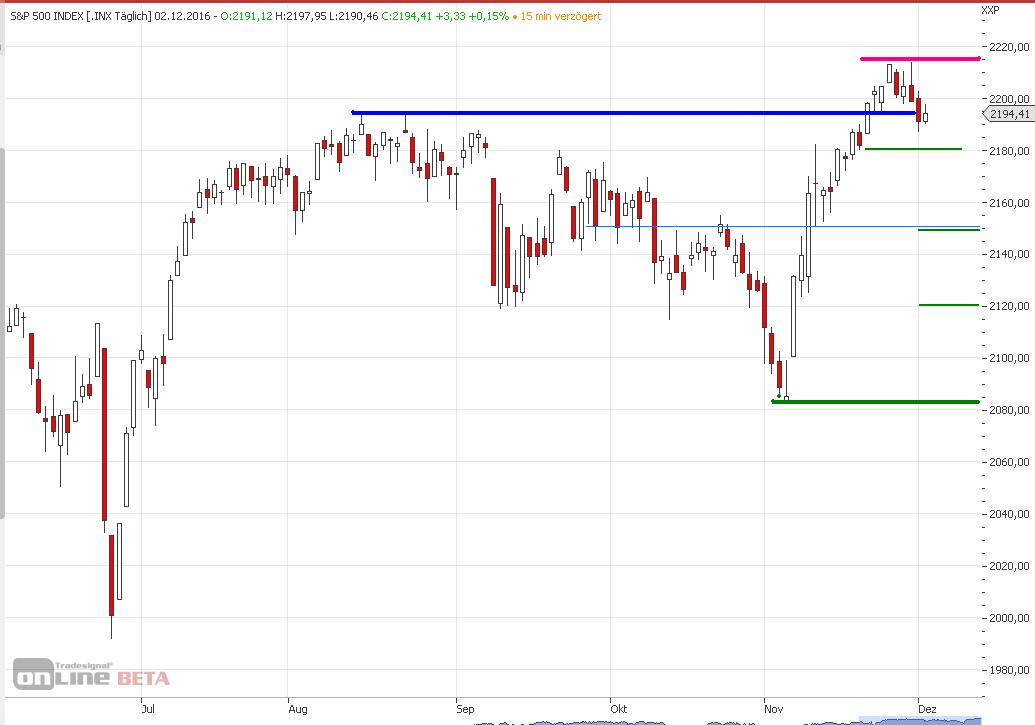Click the 2100,00 price axis label
Viewport: 1035px width, 725px height.
click(x=1009, y=358)
